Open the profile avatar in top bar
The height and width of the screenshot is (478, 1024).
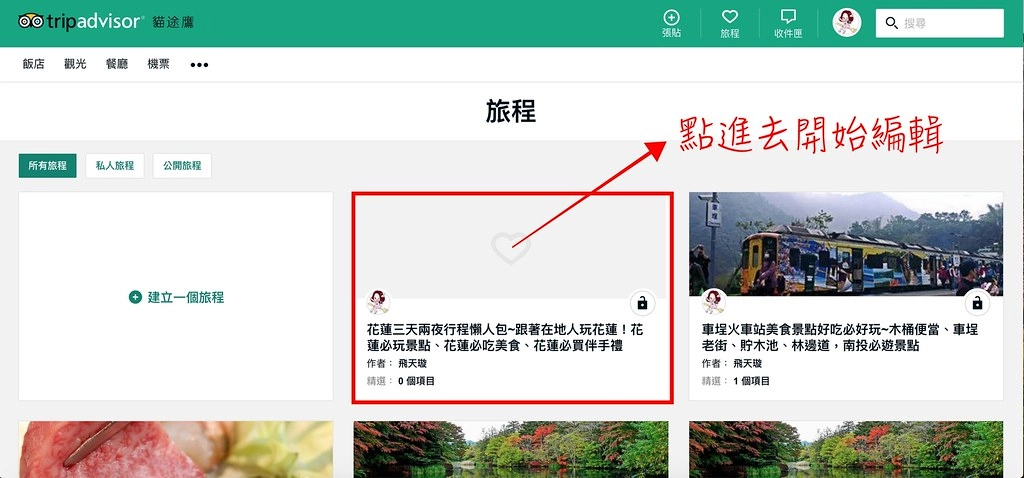pos(846,23)
